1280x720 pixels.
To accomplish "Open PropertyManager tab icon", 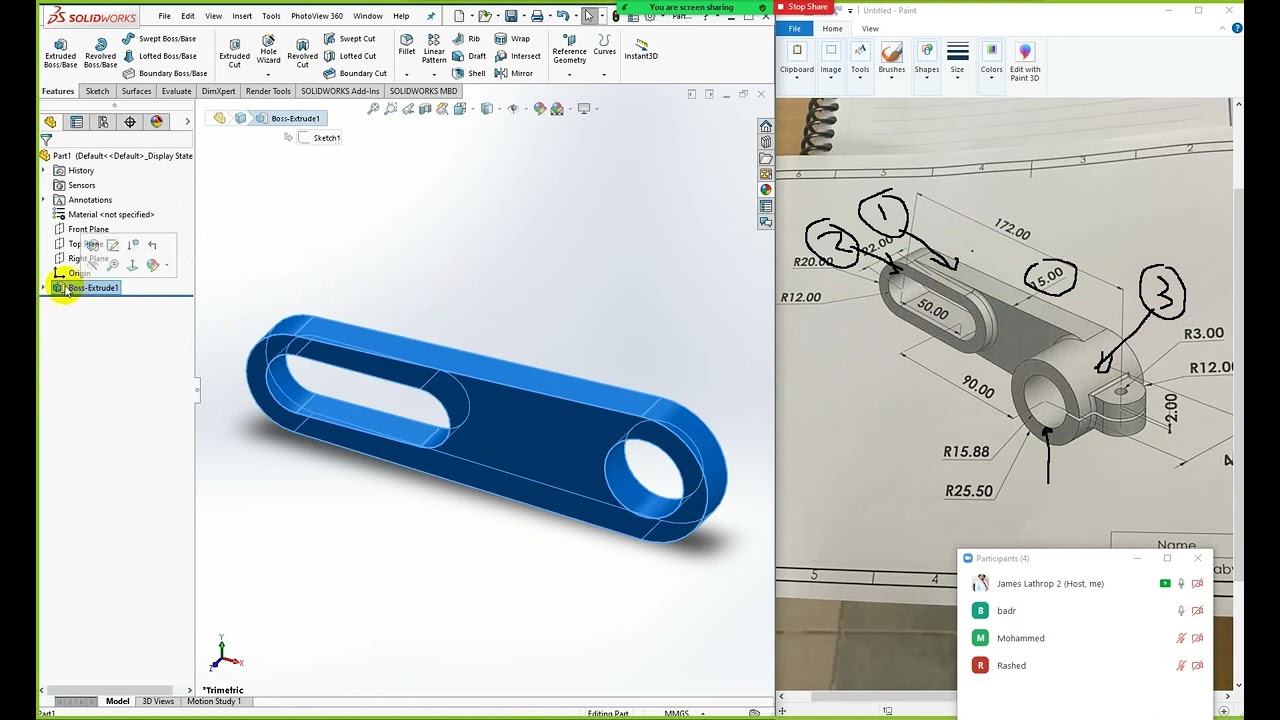I will [76, 122].
